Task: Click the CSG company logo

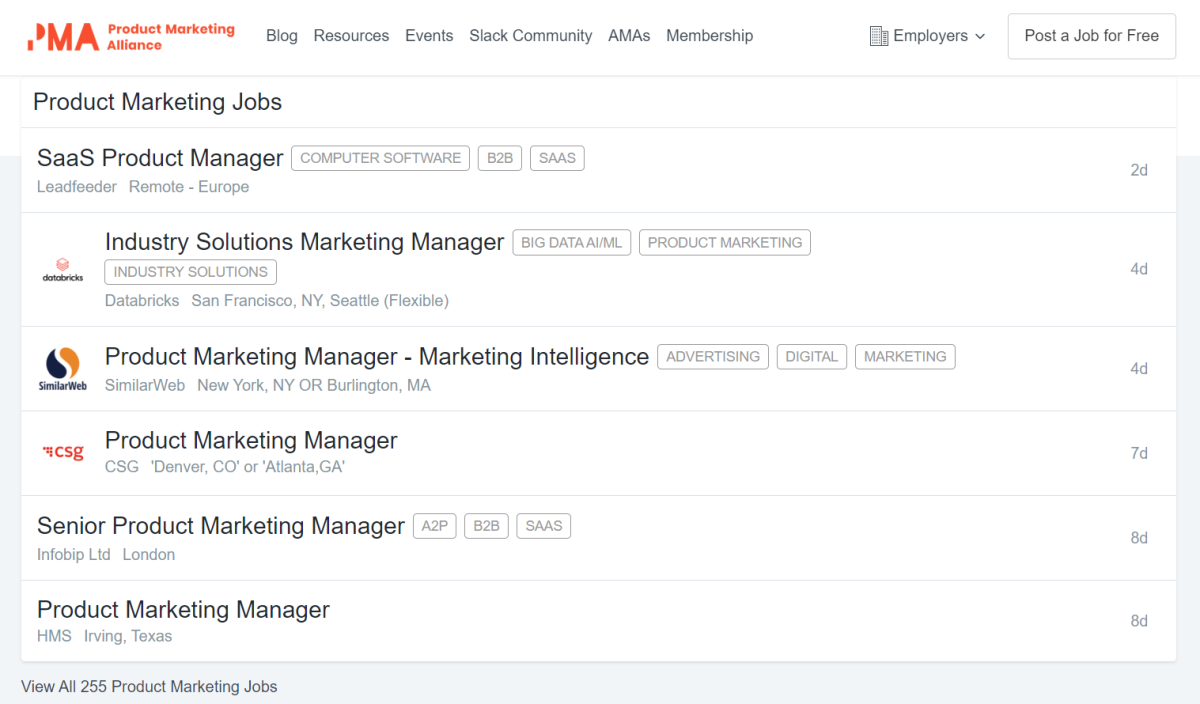Action: coord(63,453)
